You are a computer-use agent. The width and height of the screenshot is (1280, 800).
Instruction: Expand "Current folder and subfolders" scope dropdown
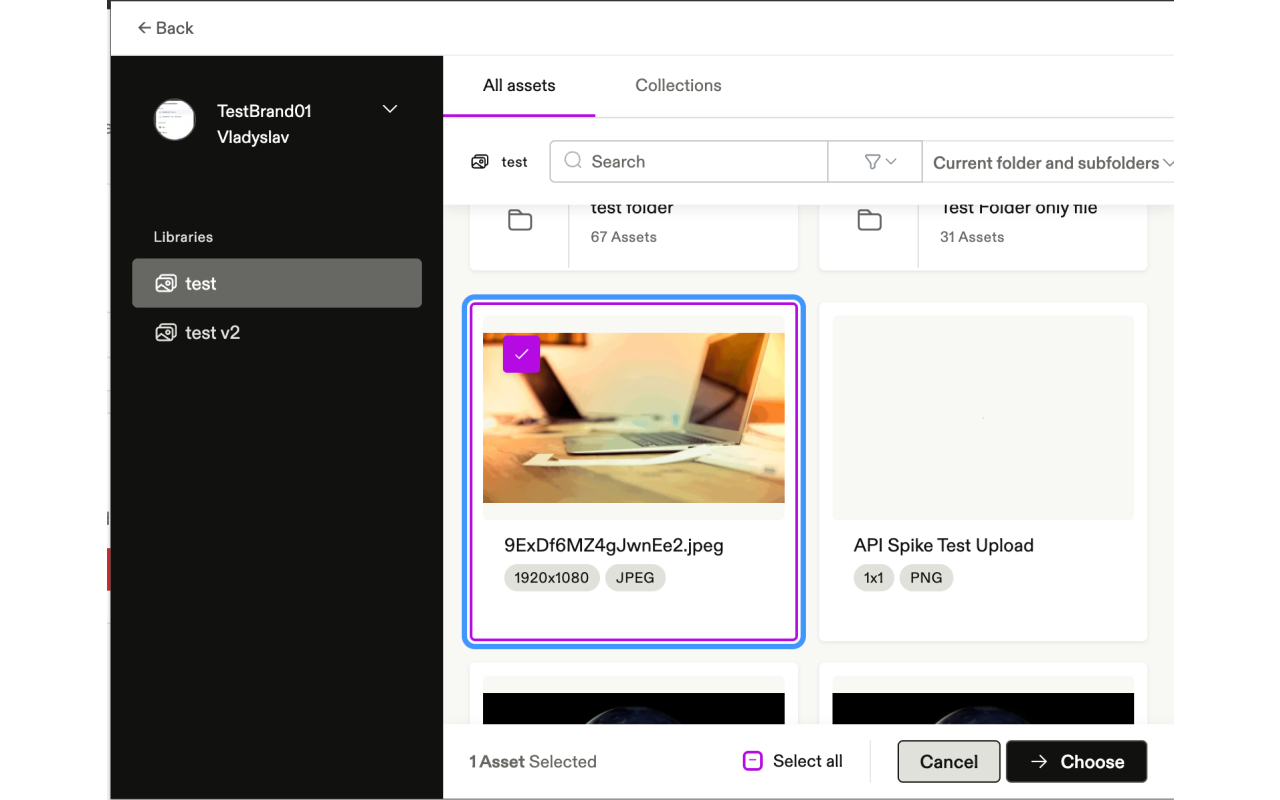(x=1053, y=163)
